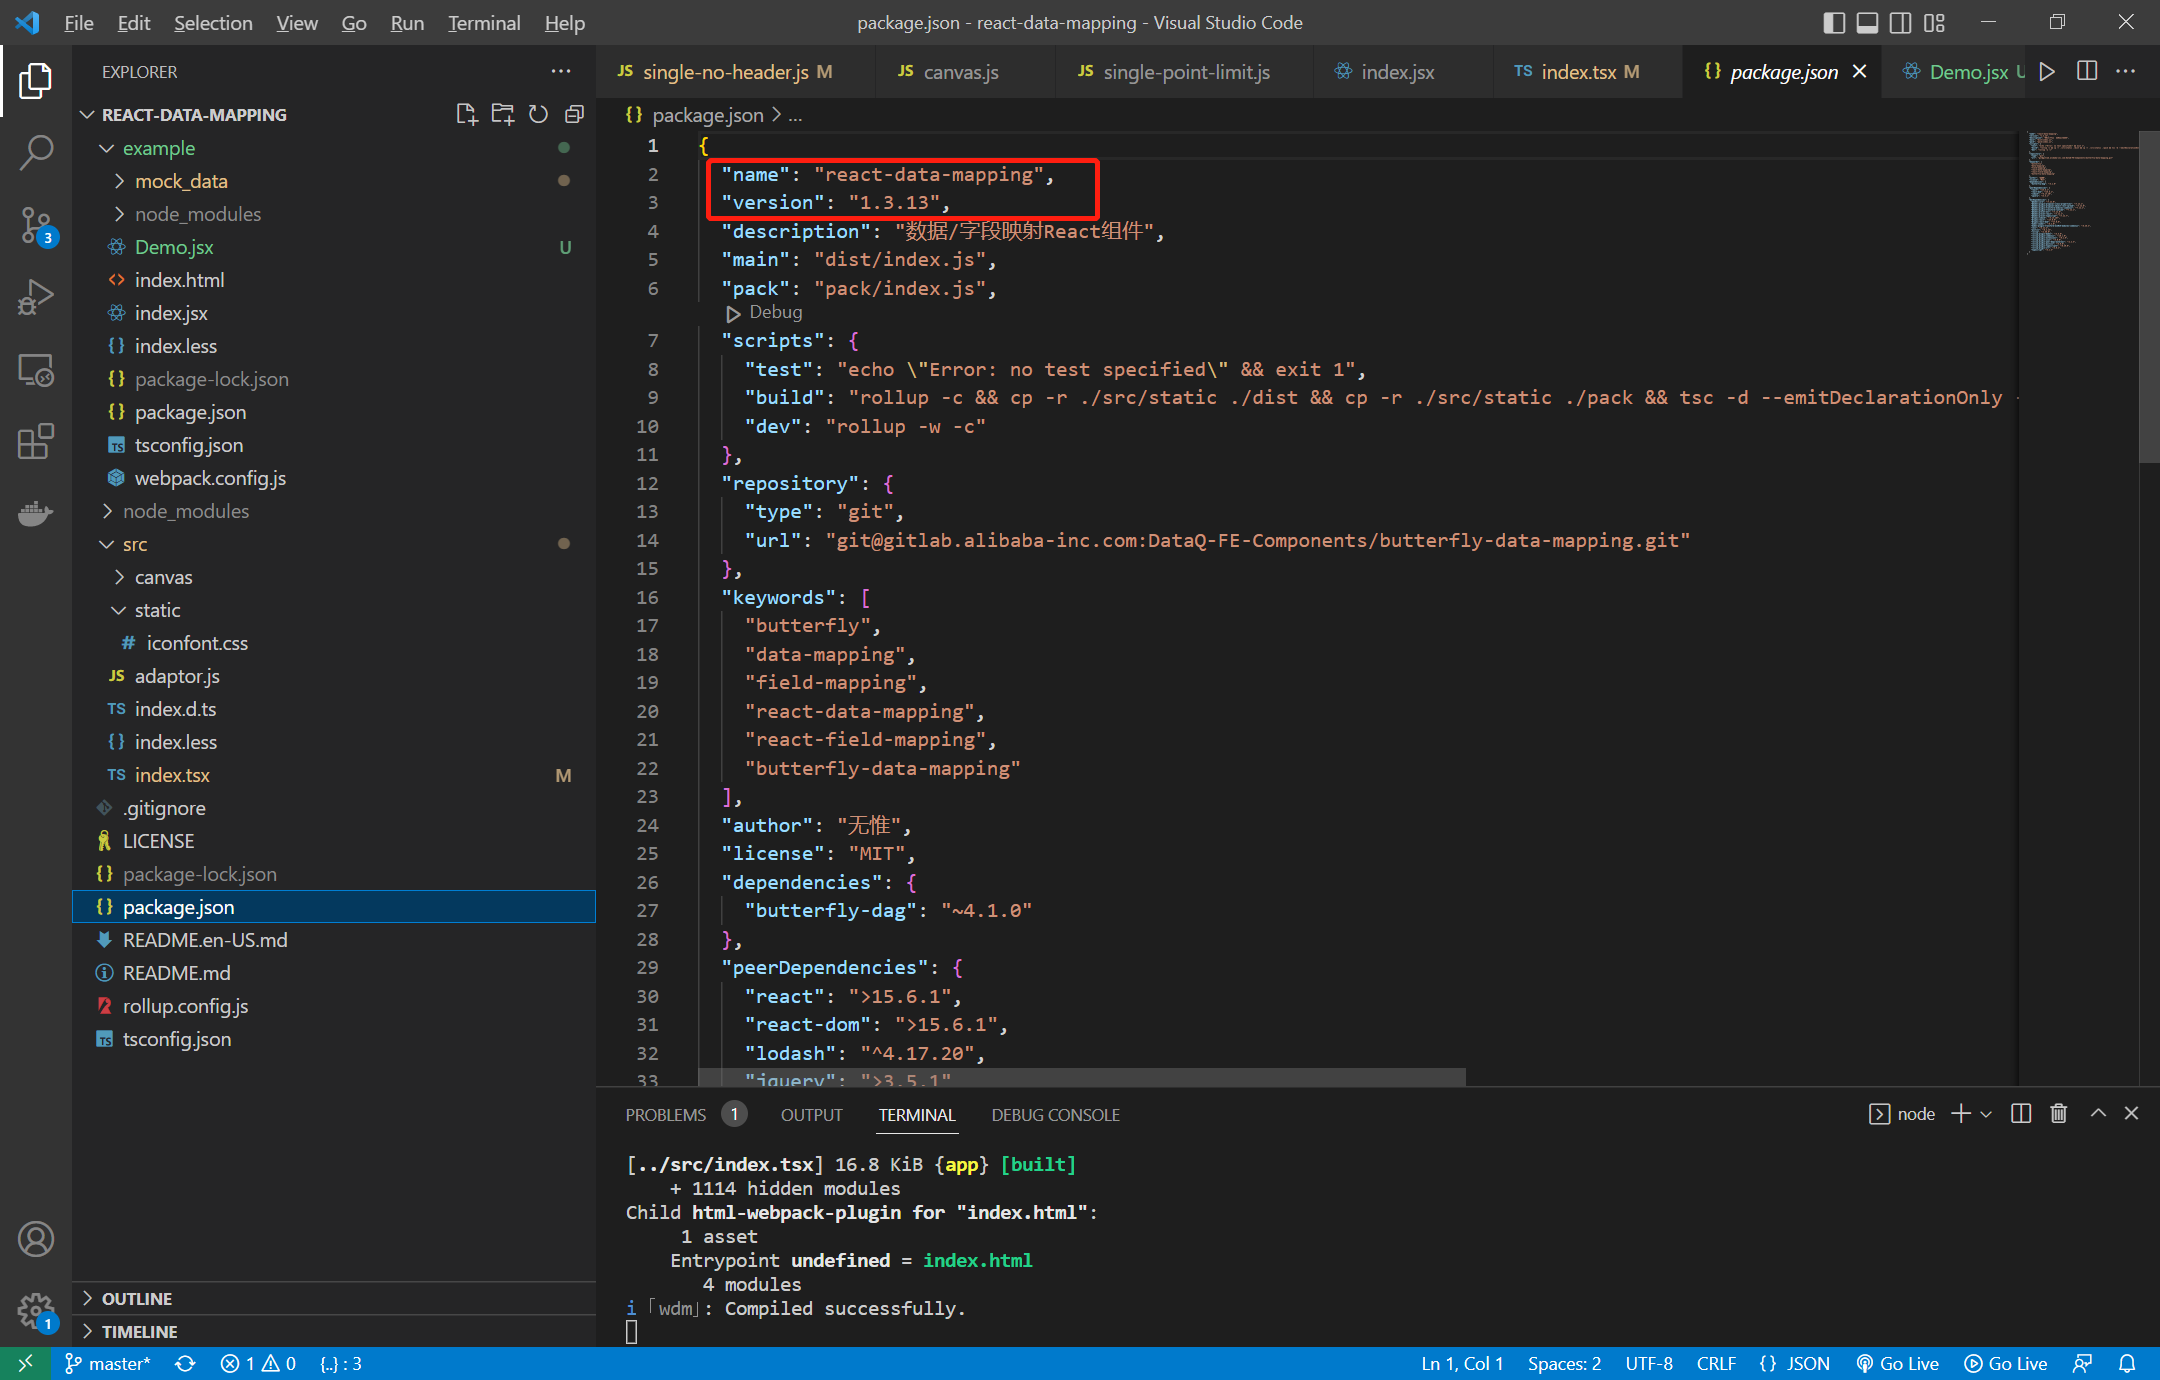2160x1380 pixels.
Task: Open Source Control view with badge
Action: 36,225
